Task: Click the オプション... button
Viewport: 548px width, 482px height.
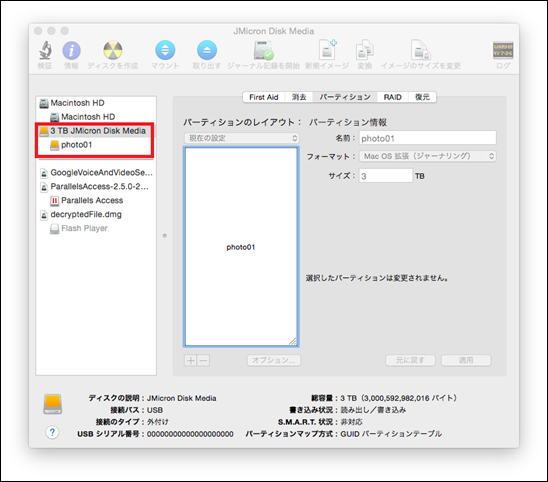Action: tap(274, 360)
